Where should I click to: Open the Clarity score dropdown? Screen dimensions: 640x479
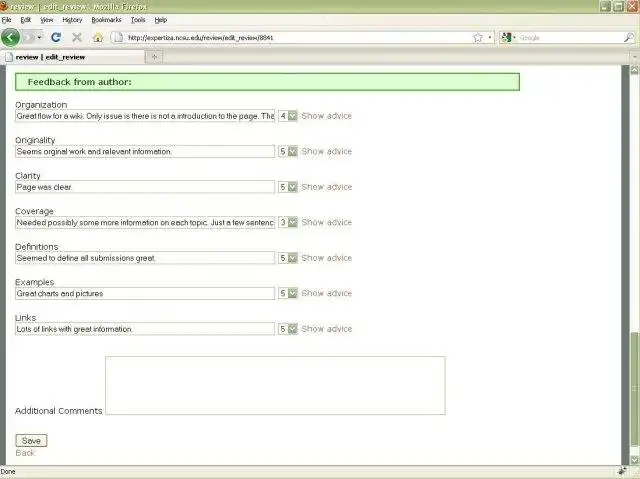tap(288, 187)
